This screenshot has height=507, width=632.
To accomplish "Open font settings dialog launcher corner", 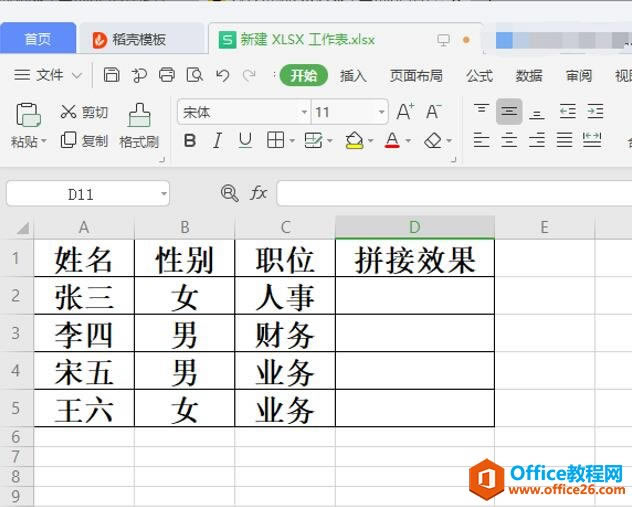I will click(x=453, y=160).
